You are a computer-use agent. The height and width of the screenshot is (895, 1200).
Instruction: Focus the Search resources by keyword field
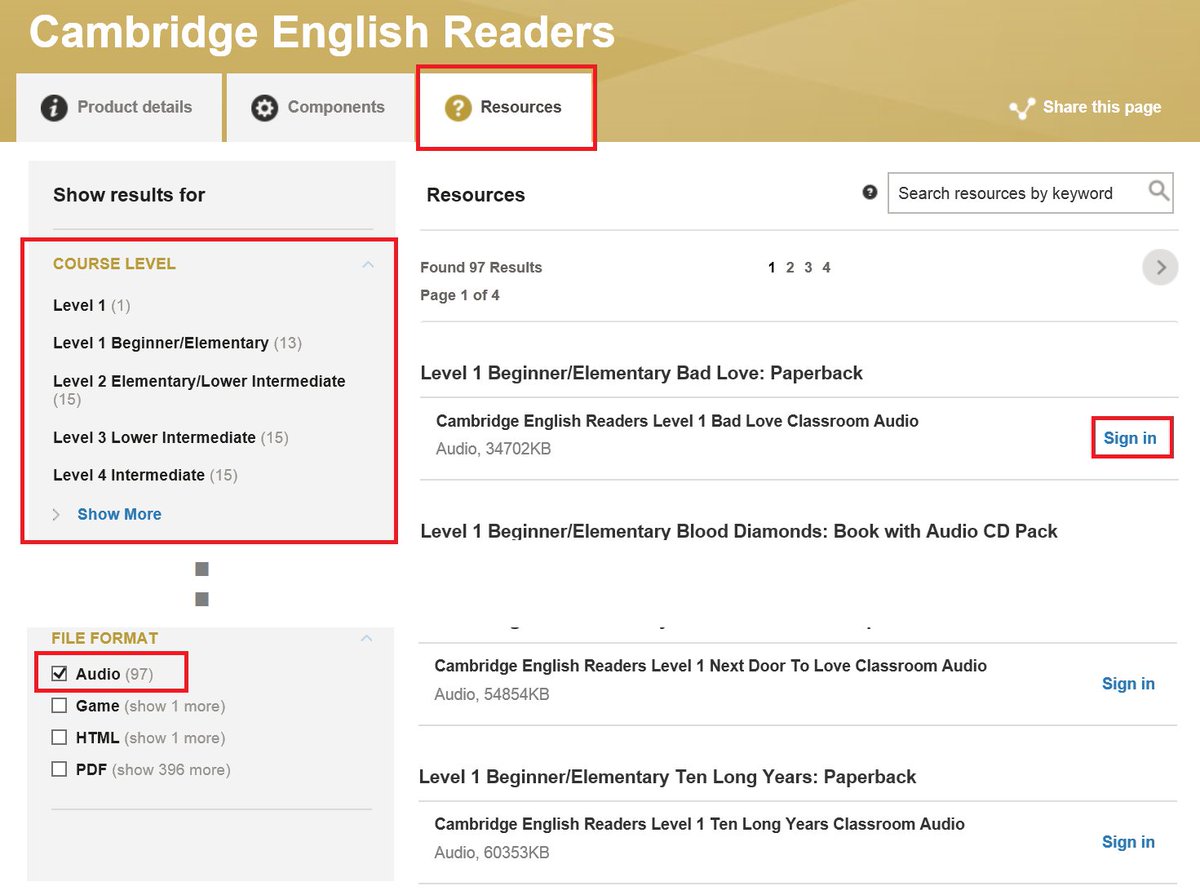1030,193
